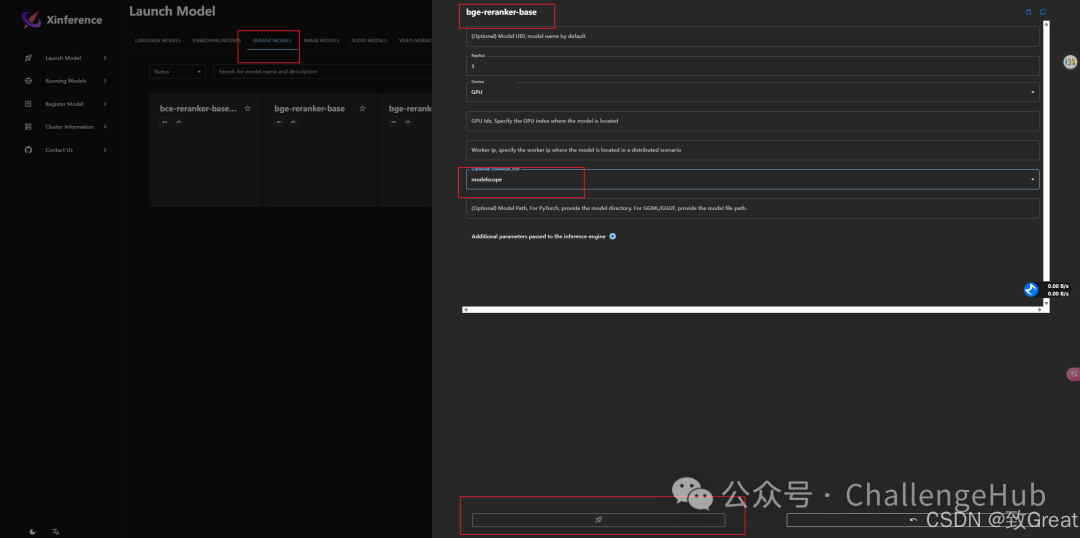
Task: Click the 'en' tag on bce-reranker-base card
Action: click(165, 122)
